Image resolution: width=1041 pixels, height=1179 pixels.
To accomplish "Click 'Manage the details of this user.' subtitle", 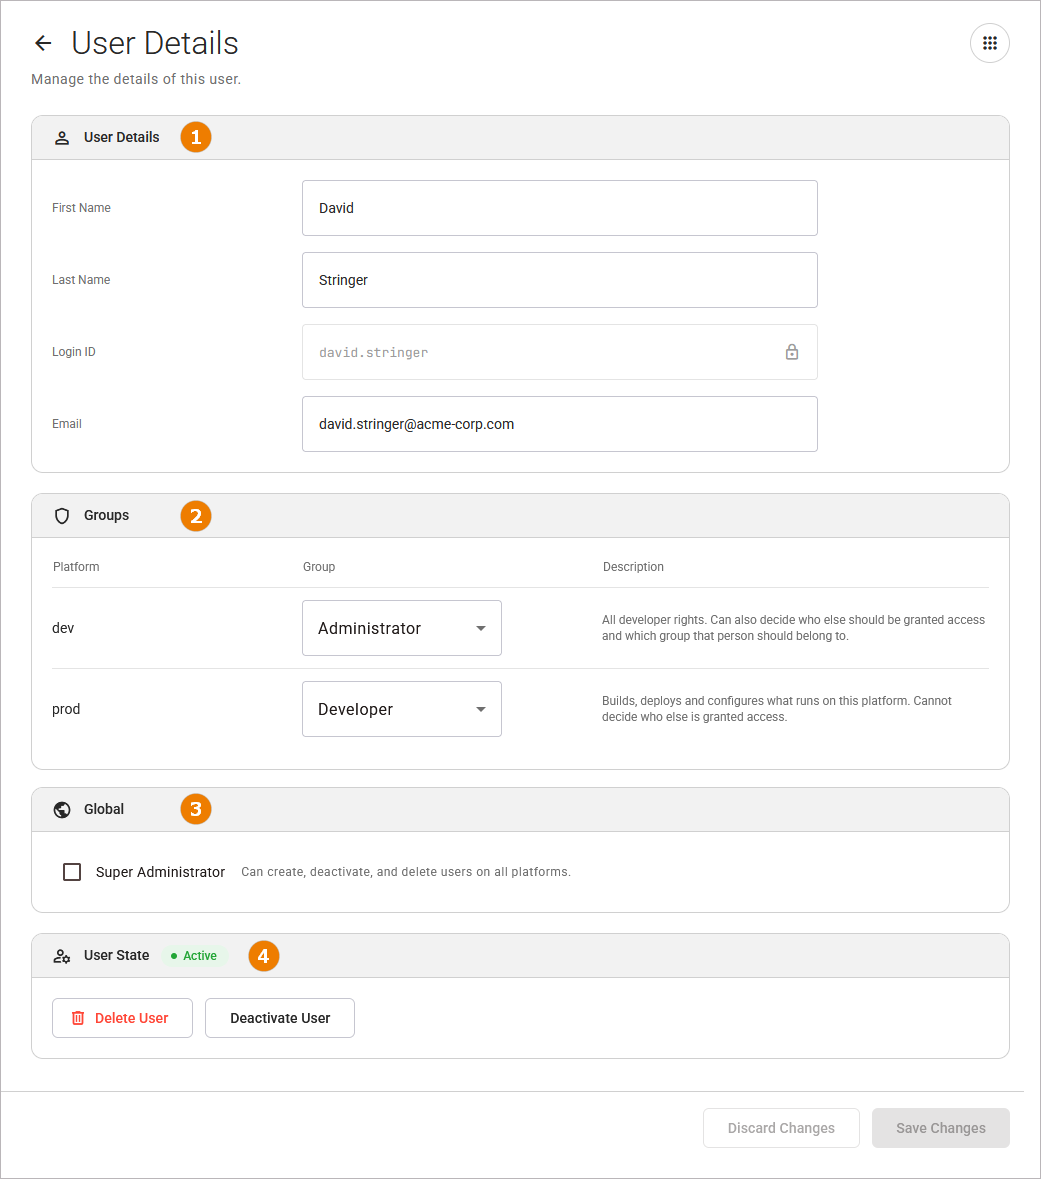I will coord(136,79).
